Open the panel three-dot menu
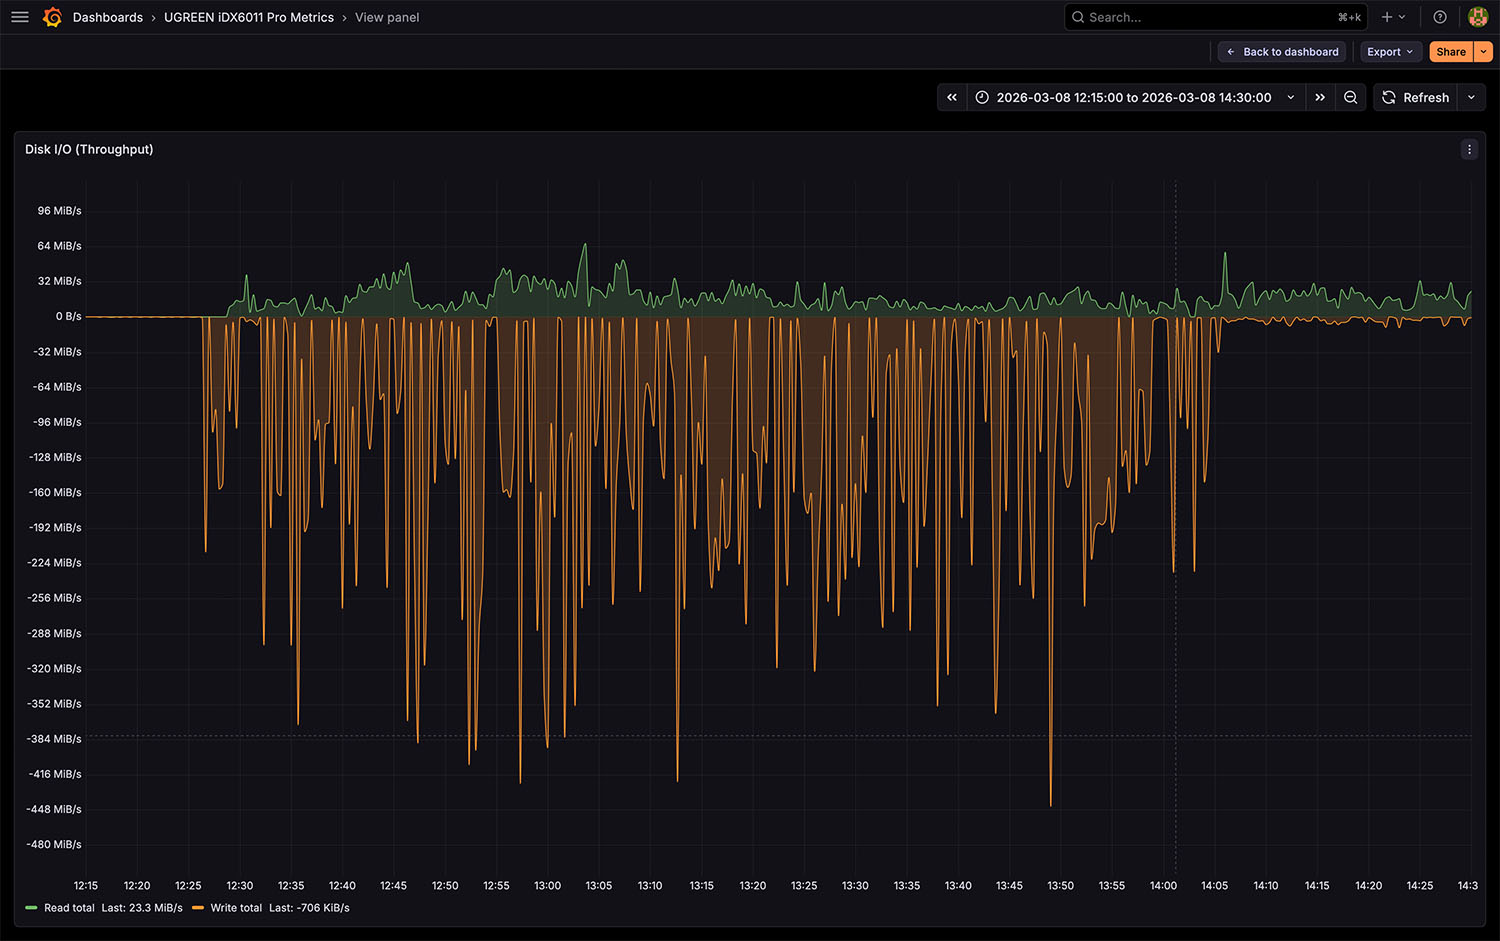Viewport: 1500px width, 941px height. pos(1469,149)
